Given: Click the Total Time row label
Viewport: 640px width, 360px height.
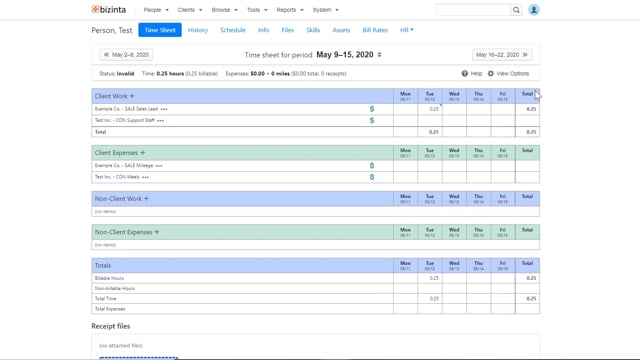Looking at the screenshot, I should pyautogui.click(x=106, y=298).
